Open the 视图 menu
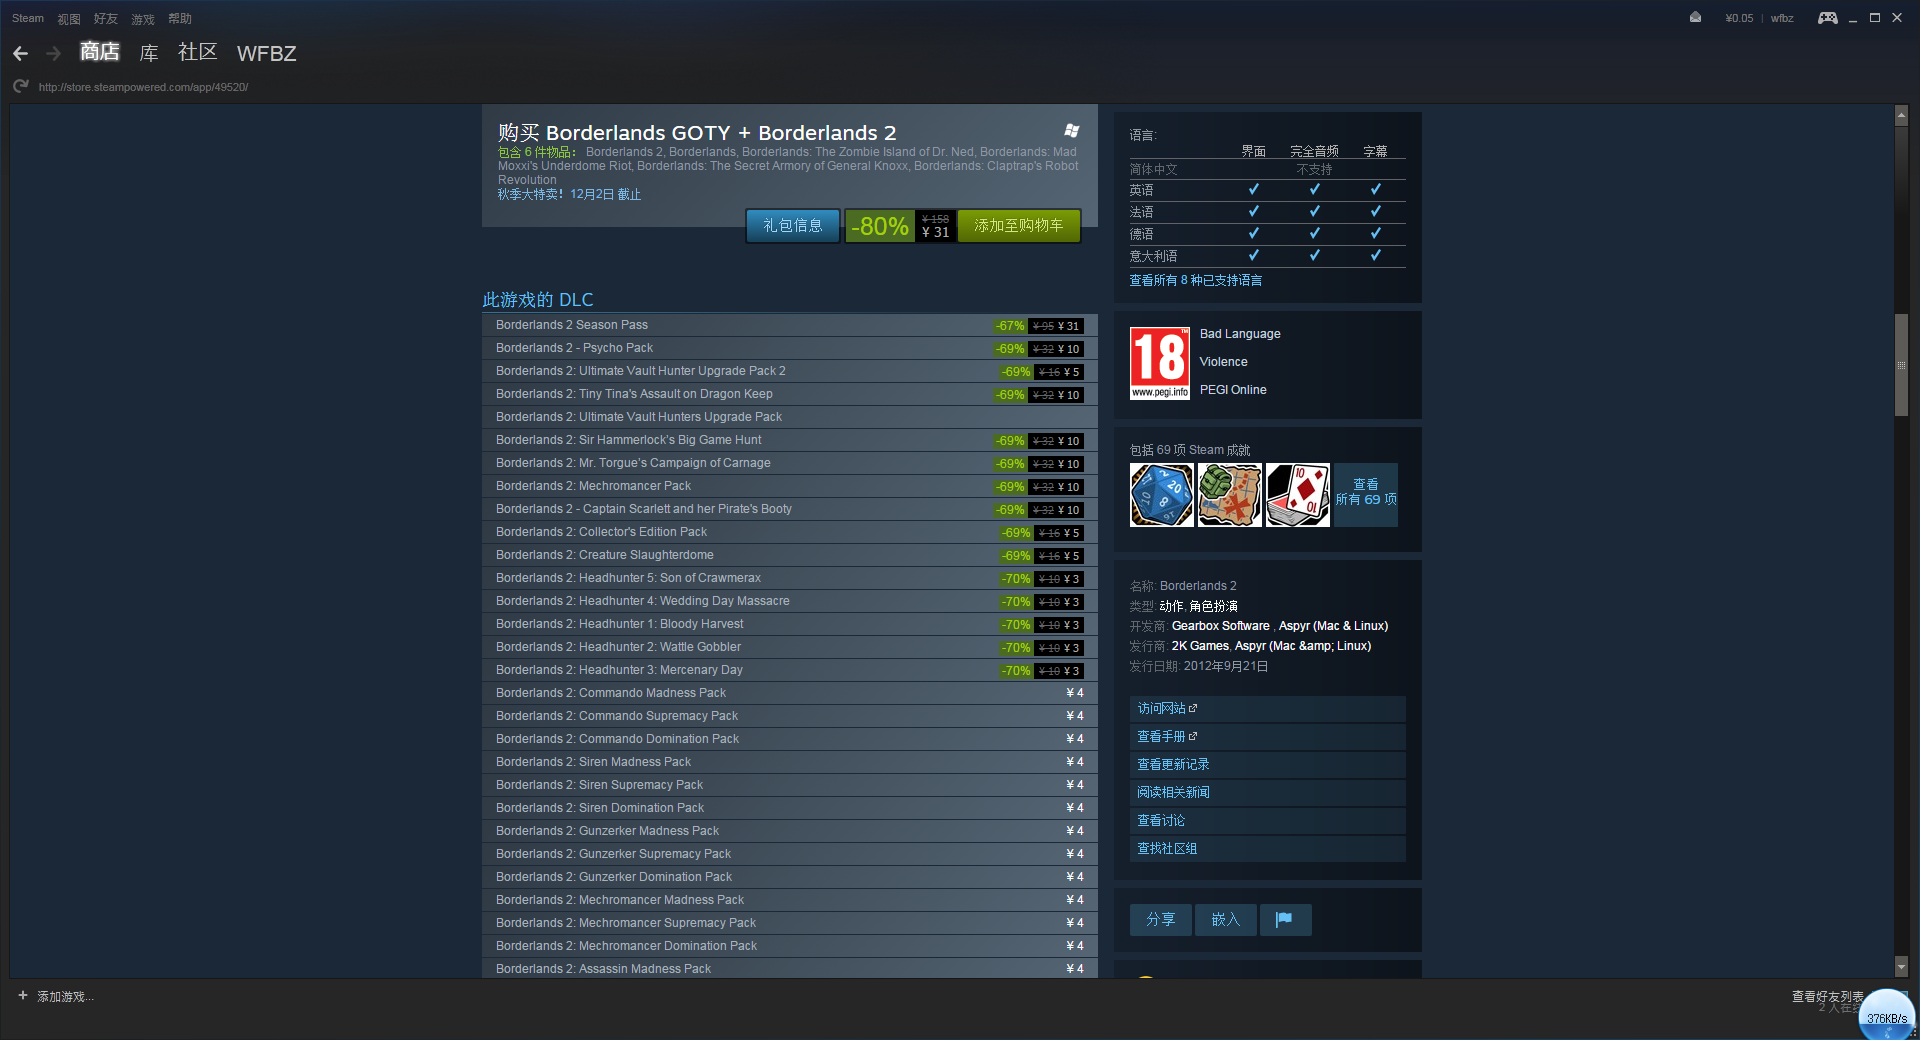The image size is (1920, 1040). point(69,19)
